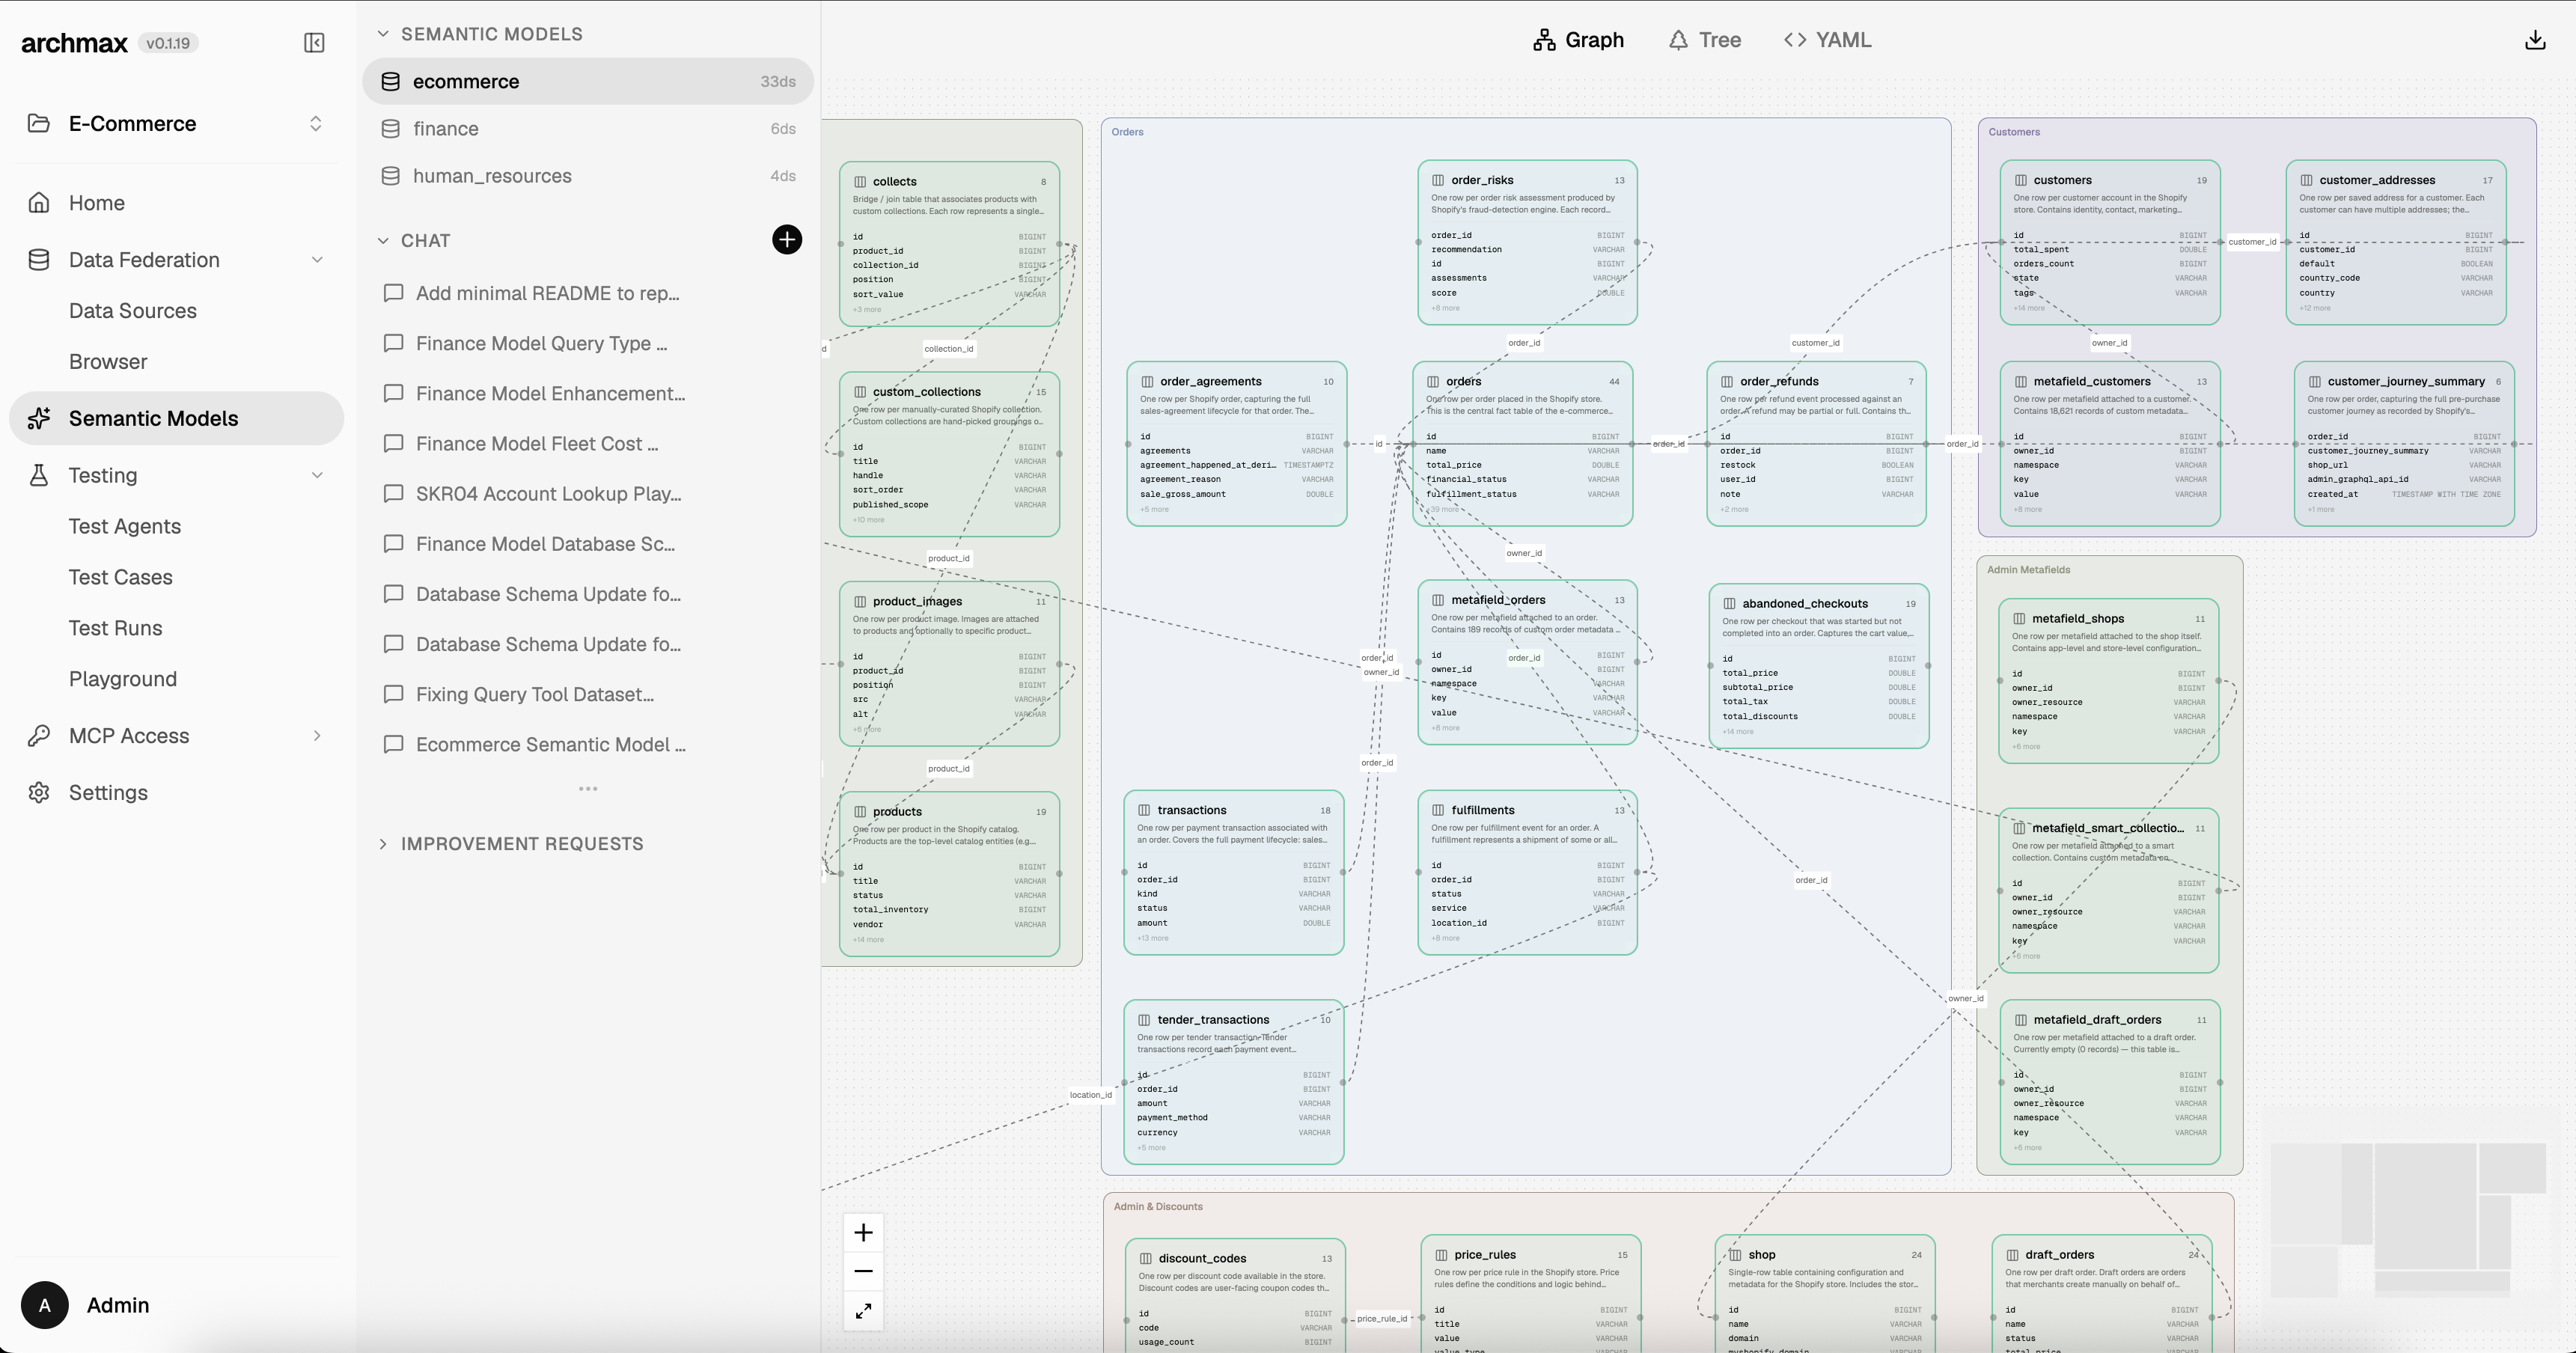Zoom in the graph canvas

point(864,1233)
